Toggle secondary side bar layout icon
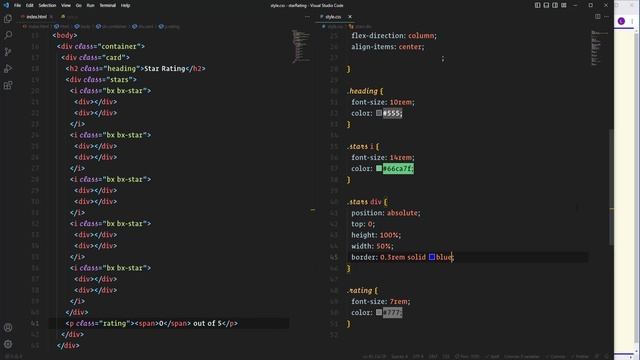Screen dimensions: 640x360 (x=555, y=5)
